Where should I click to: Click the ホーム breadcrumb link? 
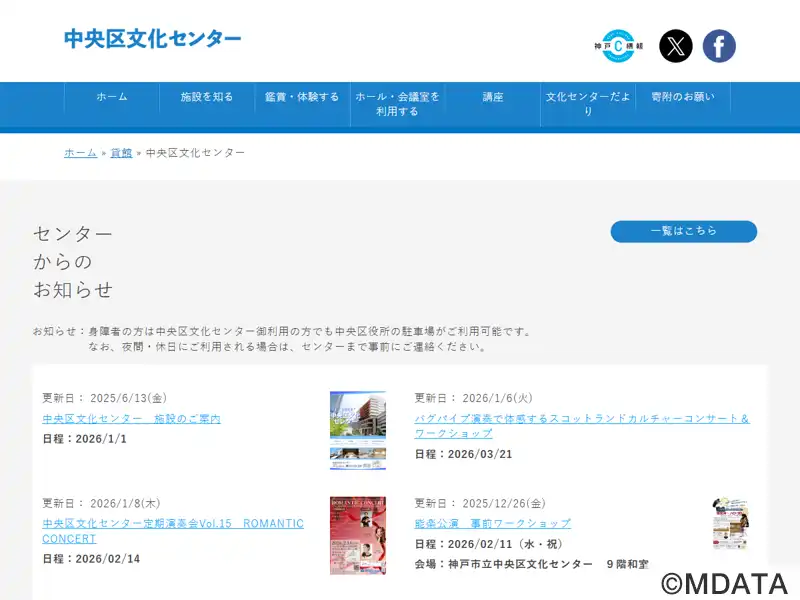coord(80,153)
